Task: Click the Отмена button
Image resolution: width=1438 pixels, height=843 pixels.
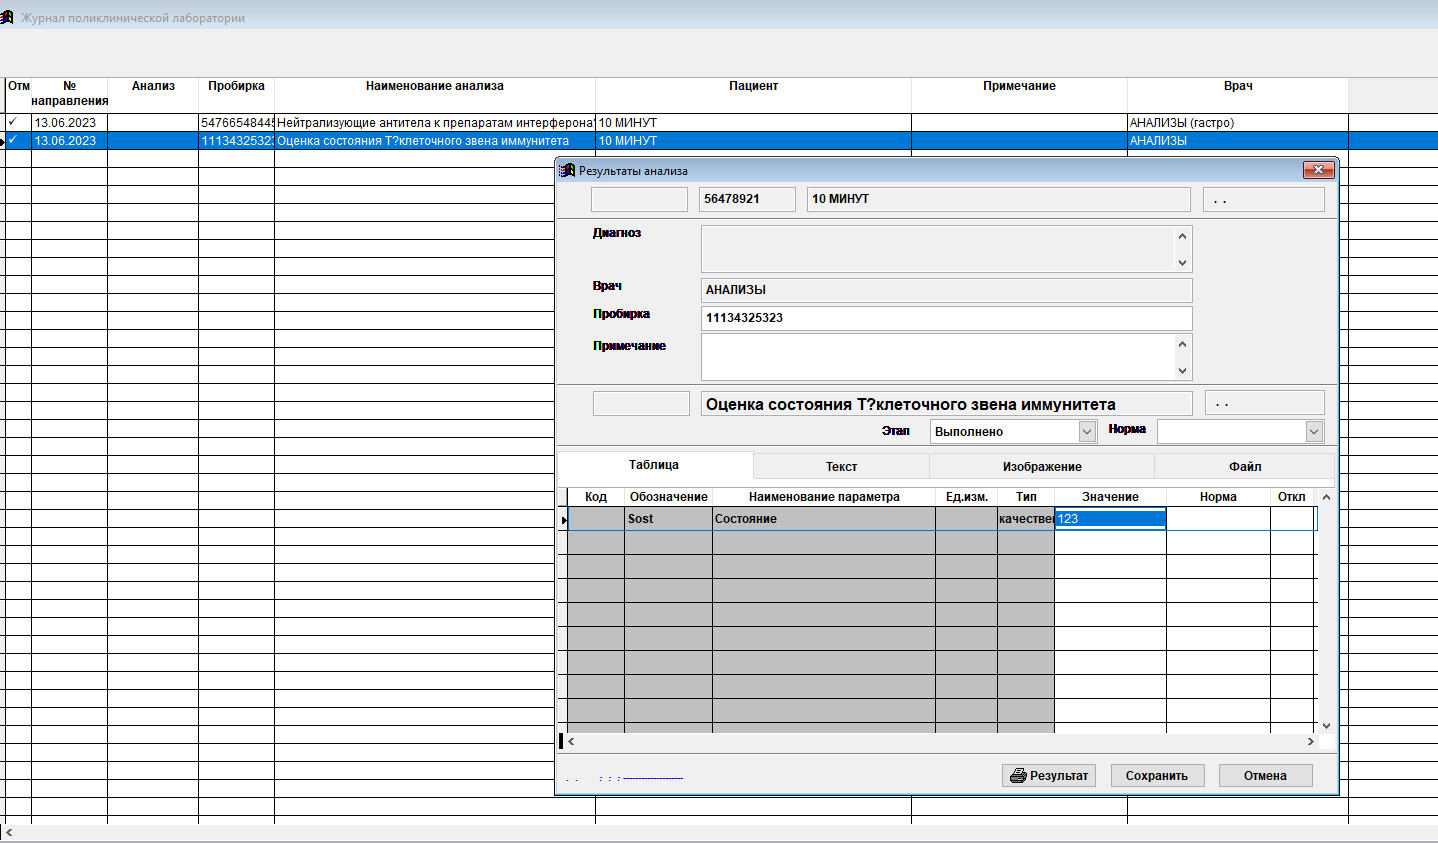Action: pos(1265,776)
